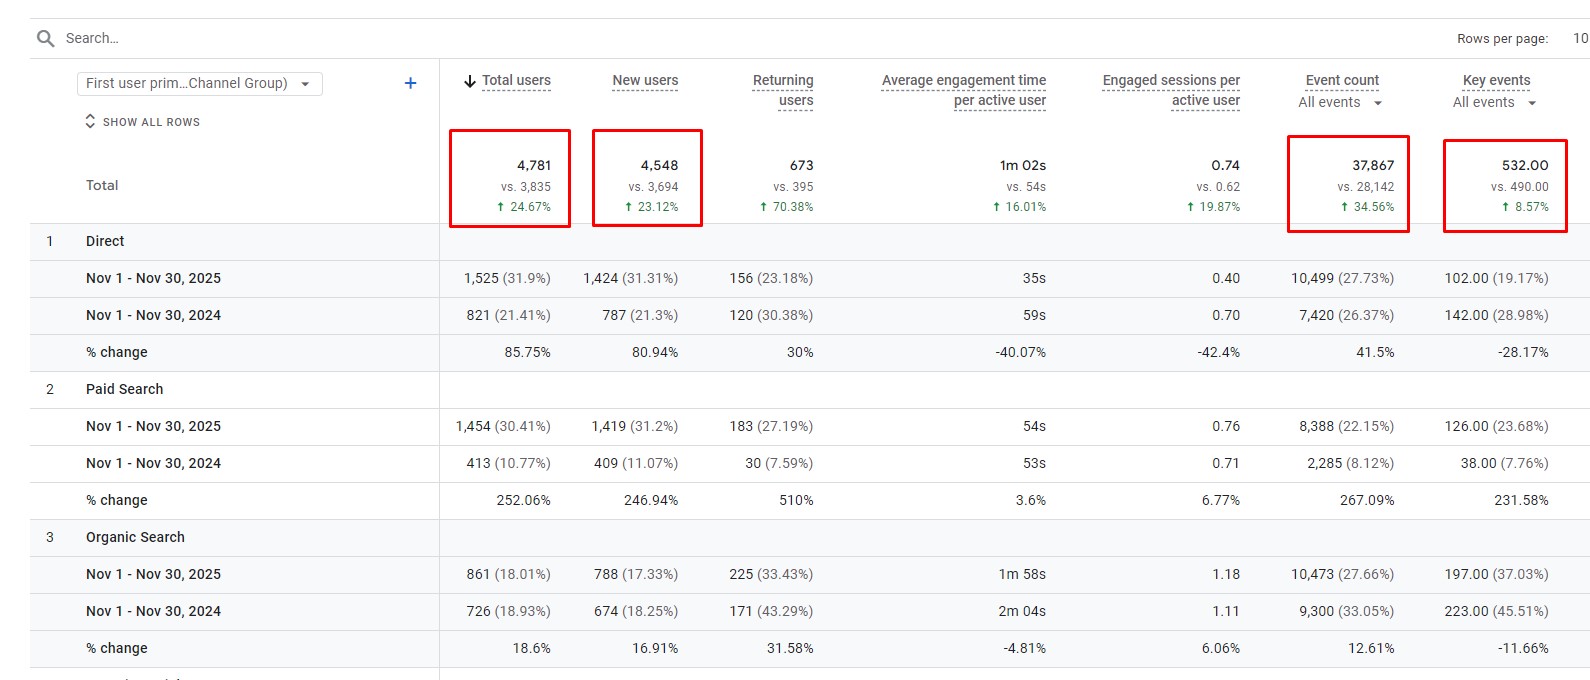
Task: Click the search magnifier icon
Action: click(45, 38)
